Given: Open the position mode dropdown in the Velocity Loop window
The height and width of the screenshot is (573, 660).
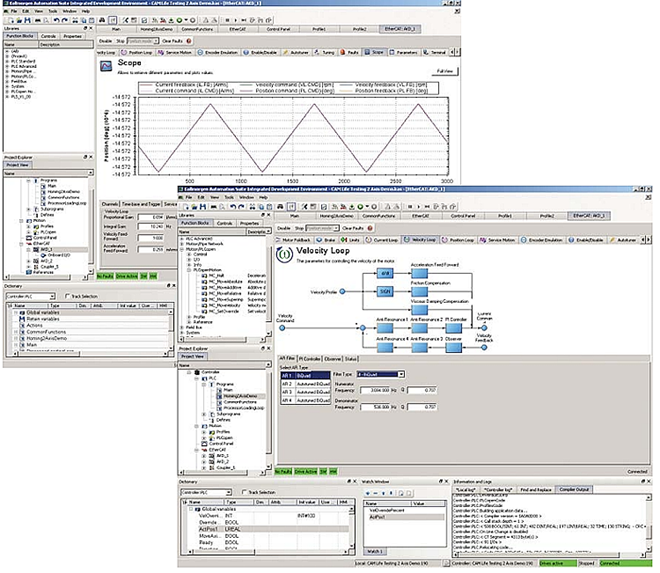Looking at the screenshot, I should point(336,228).
